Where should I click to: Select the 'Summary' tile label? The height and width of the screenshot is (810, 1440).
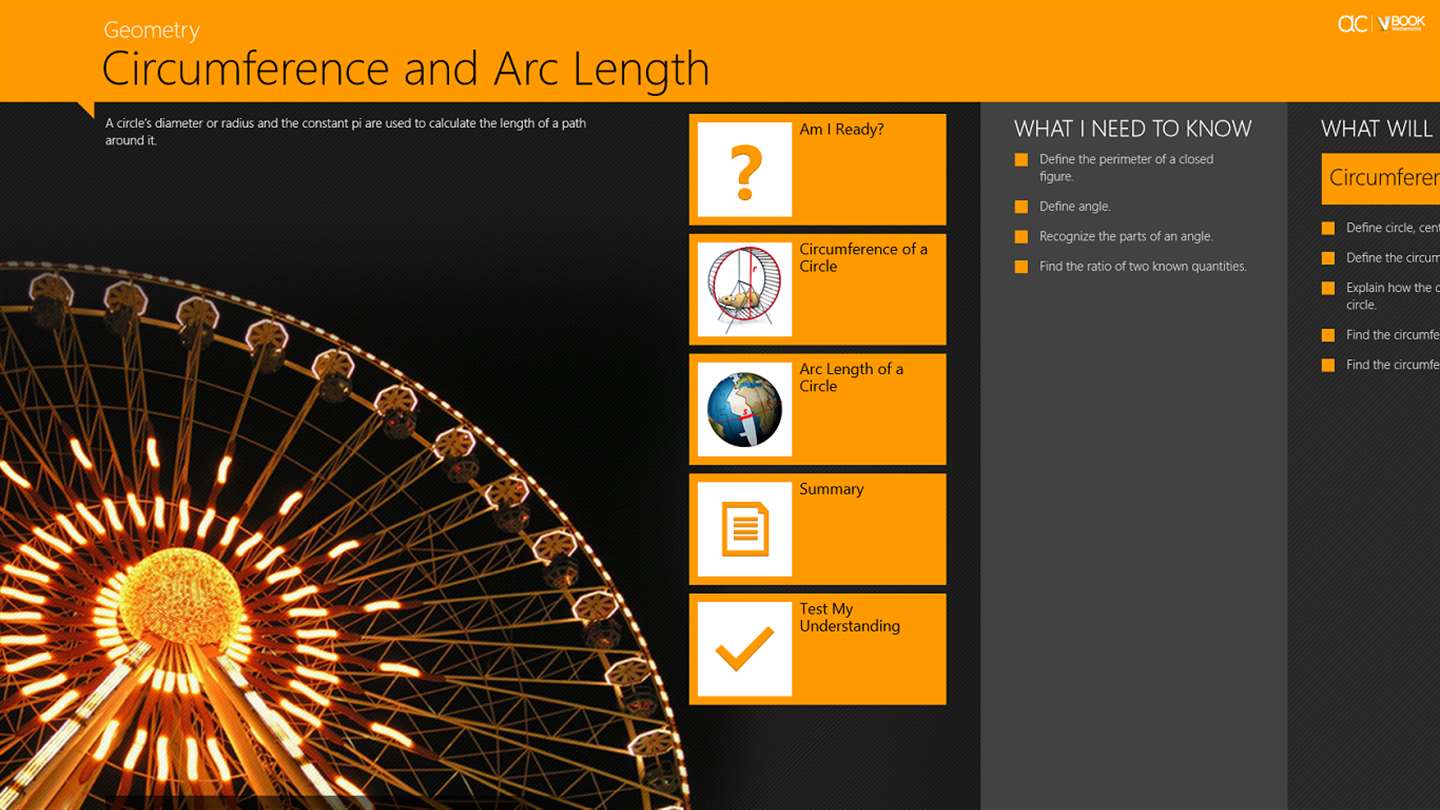(x=831, y=489)
